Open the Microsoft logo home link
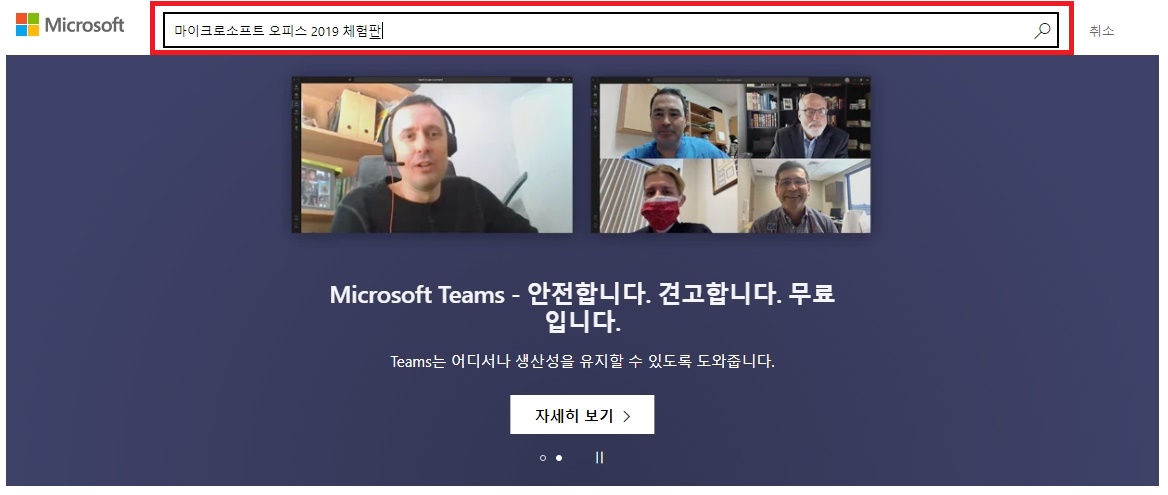1168x495 pixels. pyautogui.click(x=70, y=25)
